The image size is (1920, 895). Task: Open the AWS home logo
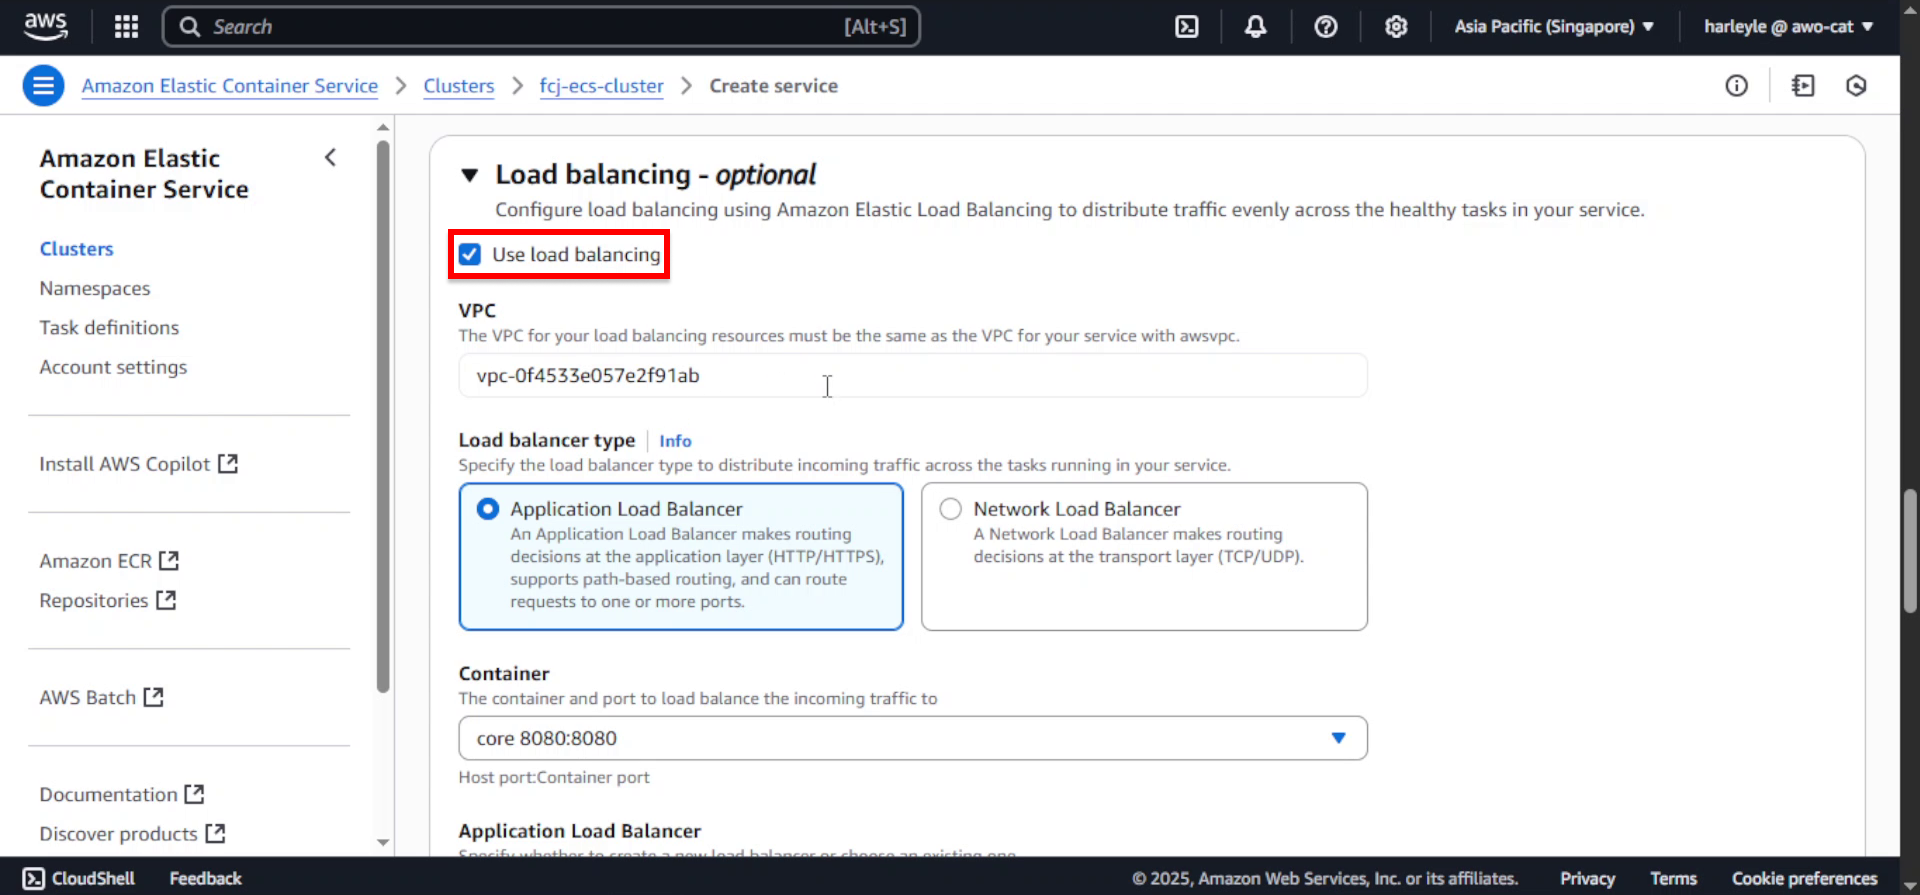(x=45, y=26)
